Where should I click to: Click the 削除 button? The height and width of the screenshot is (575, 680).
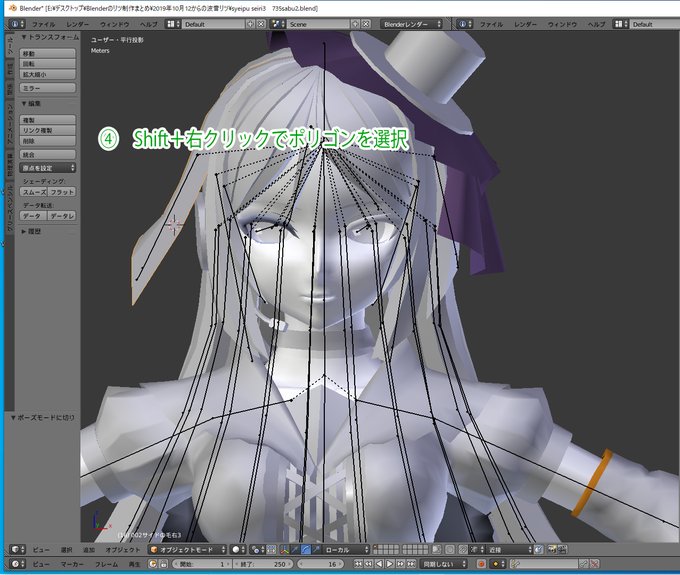(x=47, y=140)
